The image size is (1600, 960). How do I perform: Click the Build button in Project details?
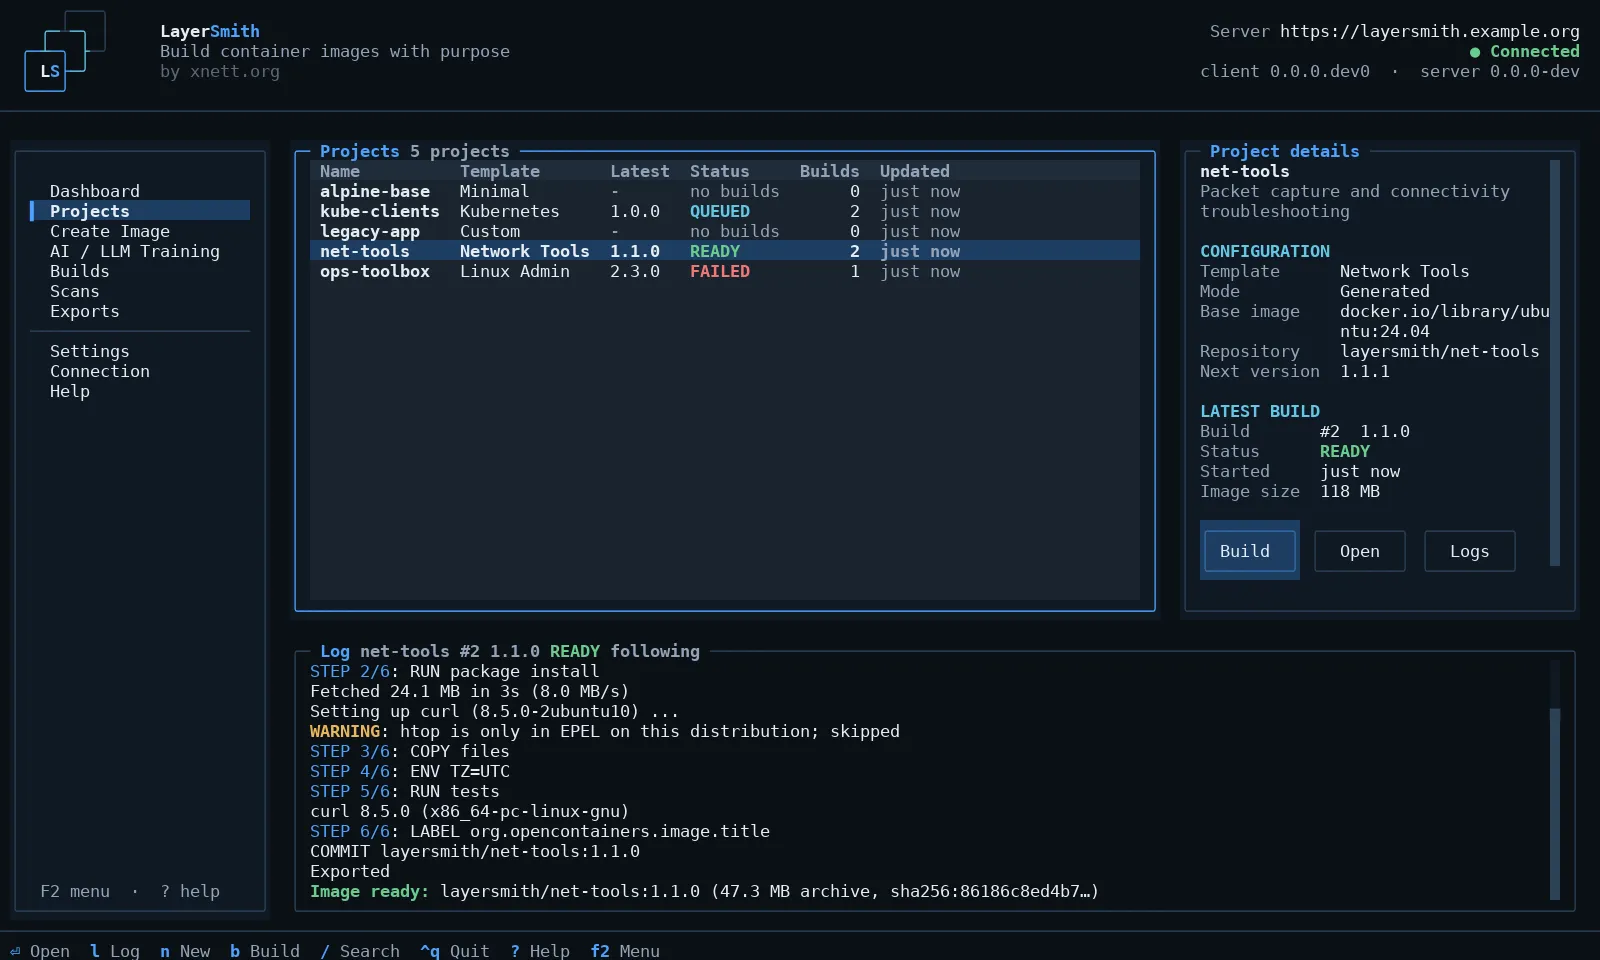(1250, 551)
